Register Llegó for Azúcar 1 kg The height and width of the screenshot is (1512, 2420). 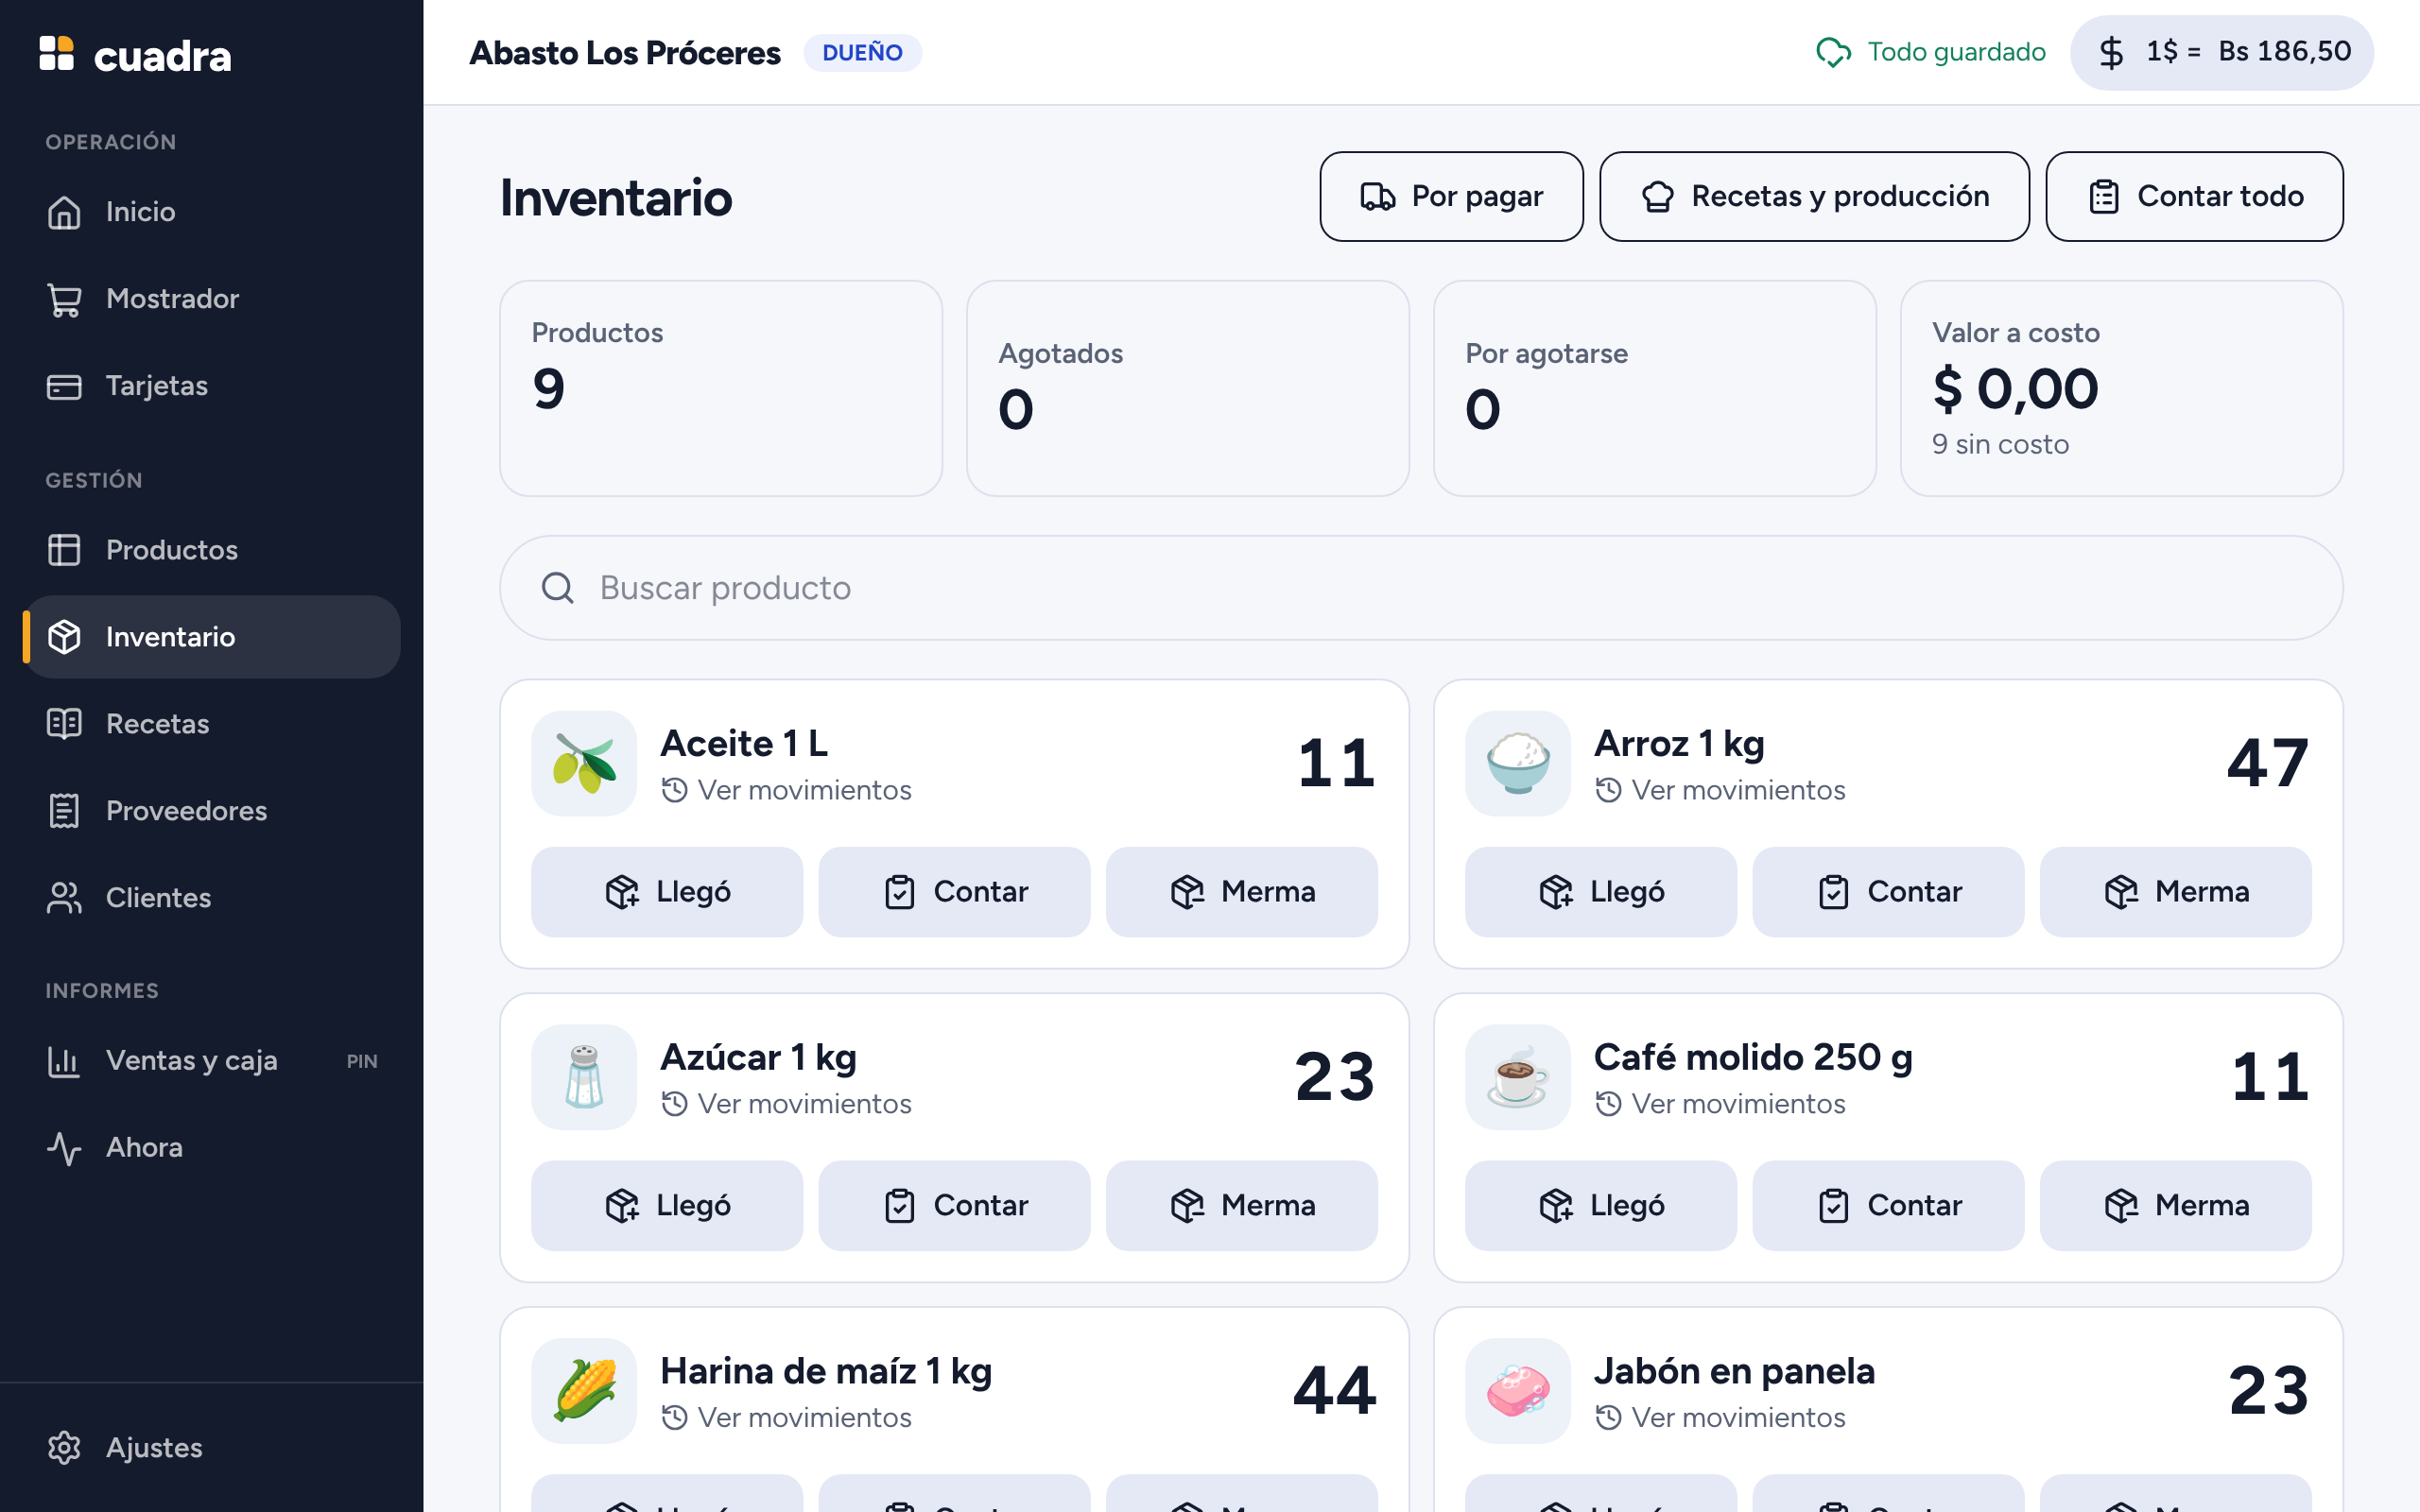(667, 1206)
